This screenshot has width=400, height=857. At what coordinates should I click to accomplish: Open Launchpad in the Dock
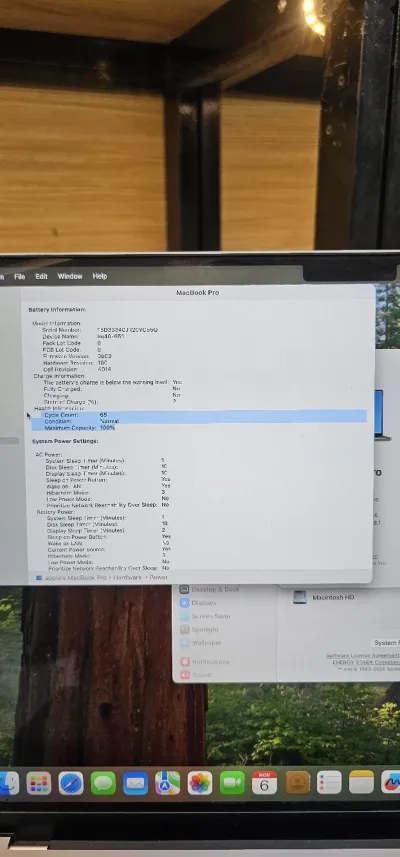tap(39, 783)
